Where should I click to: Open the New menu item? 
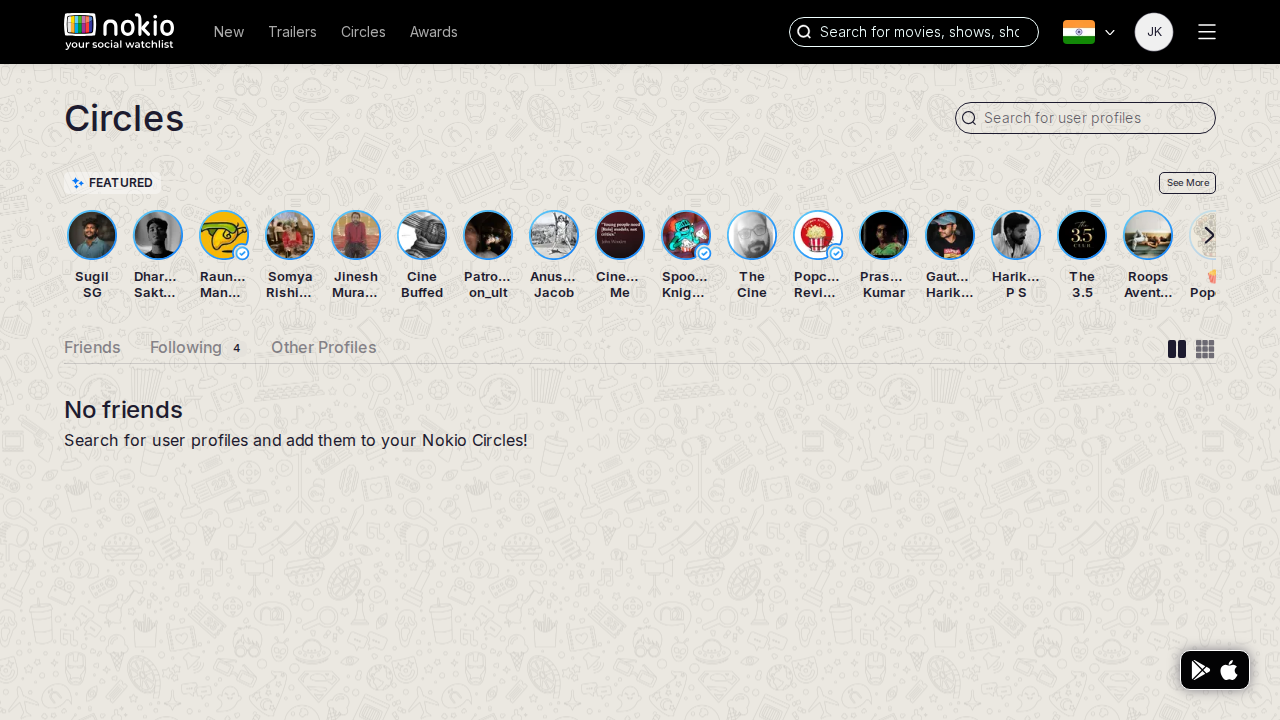click(229, 32)
